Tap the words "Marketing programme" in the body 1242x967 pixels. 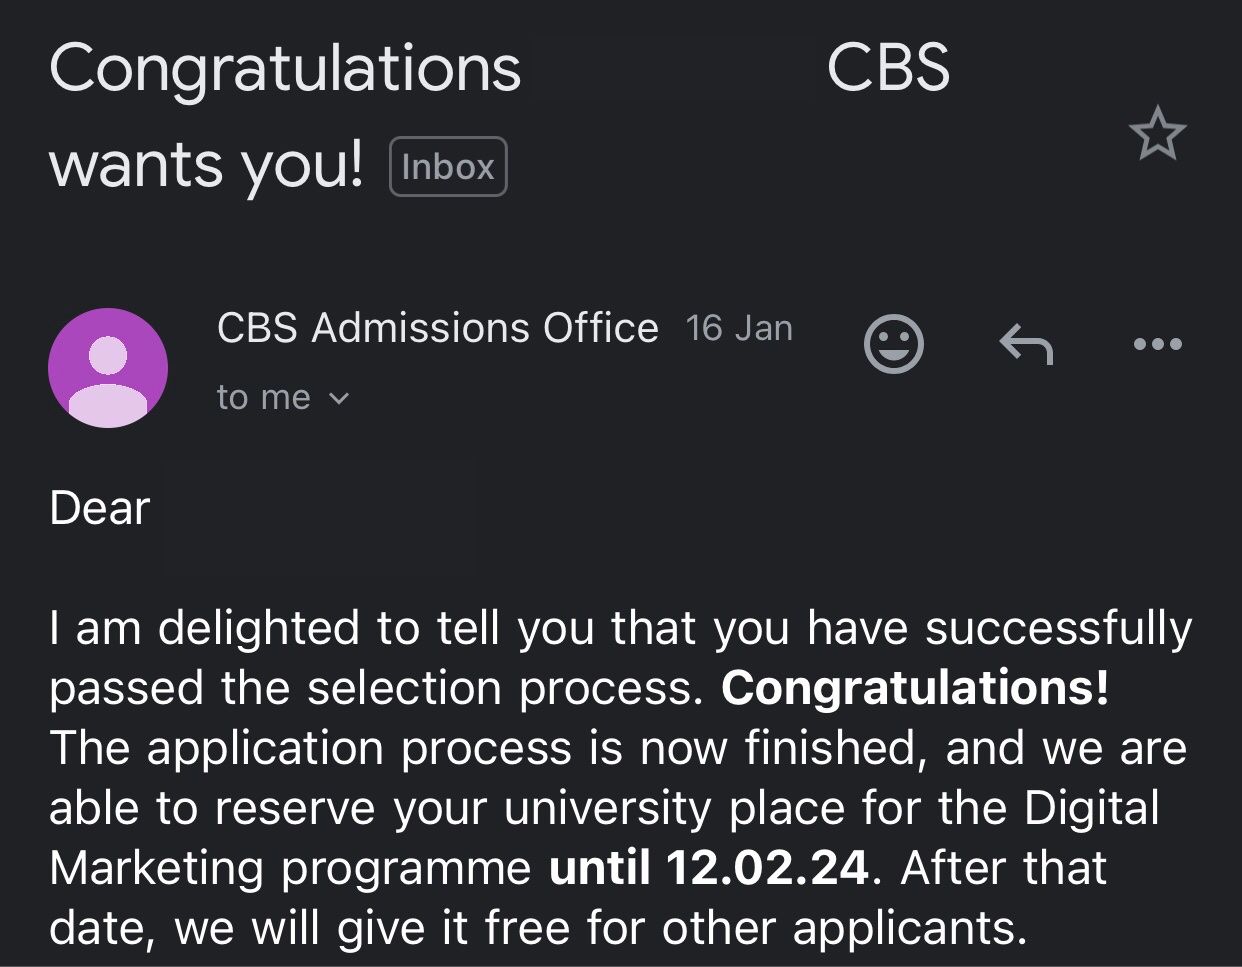(290, 867)
